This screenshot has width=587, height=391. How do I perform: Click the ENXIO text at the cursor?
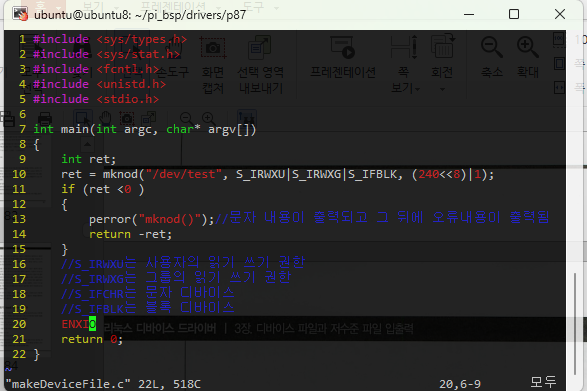click(x=79, y=324)
